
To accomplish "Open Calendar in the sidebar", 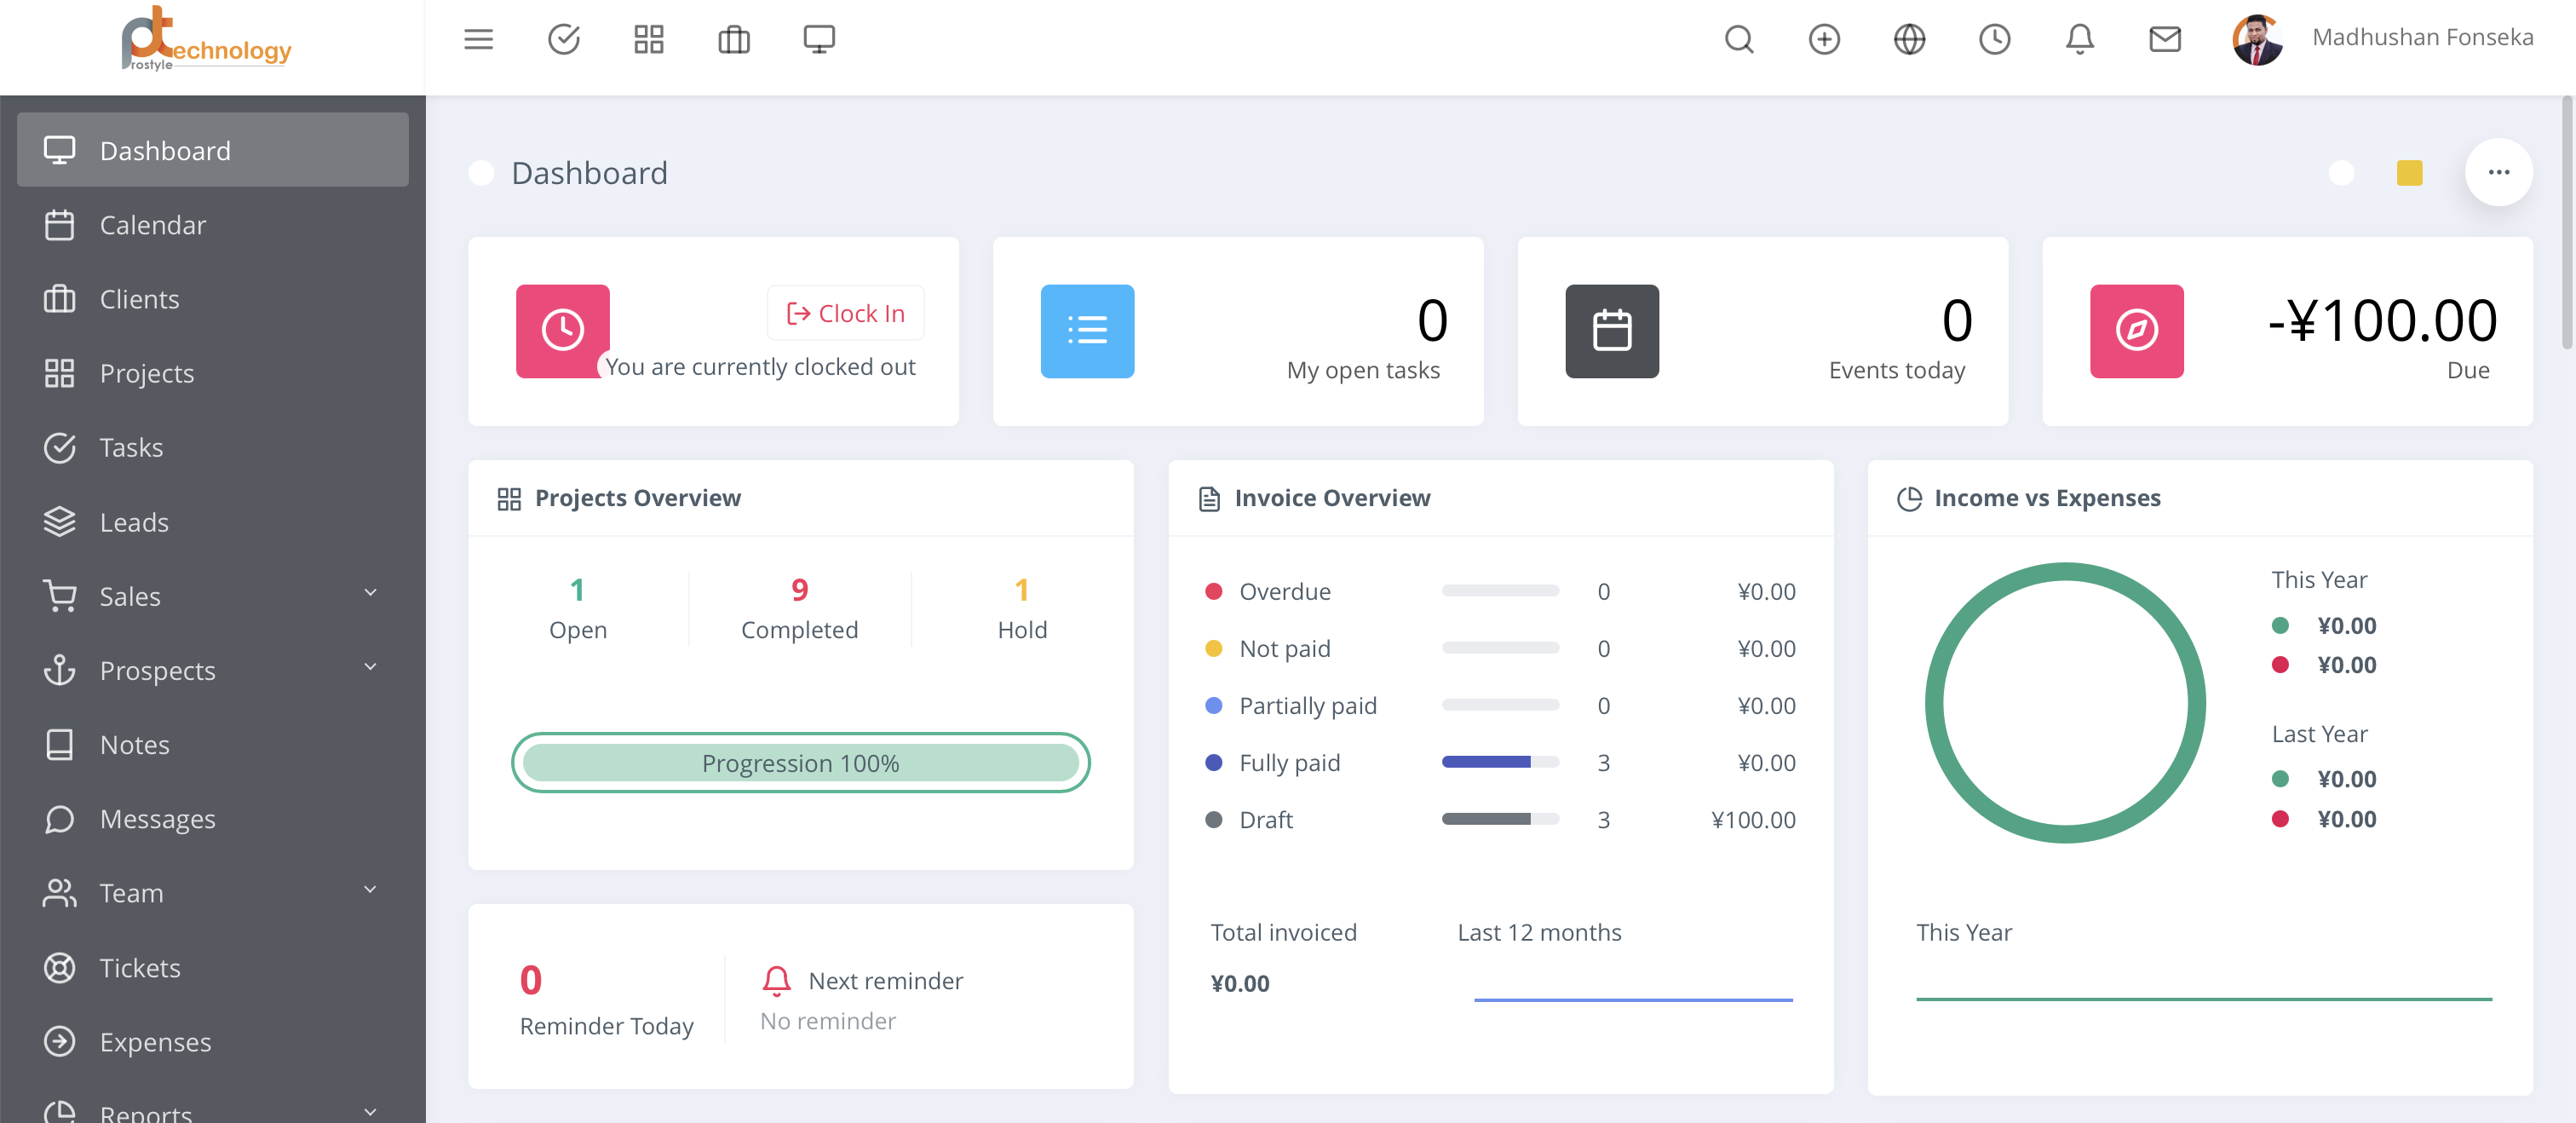I will [x=152, y=225].
